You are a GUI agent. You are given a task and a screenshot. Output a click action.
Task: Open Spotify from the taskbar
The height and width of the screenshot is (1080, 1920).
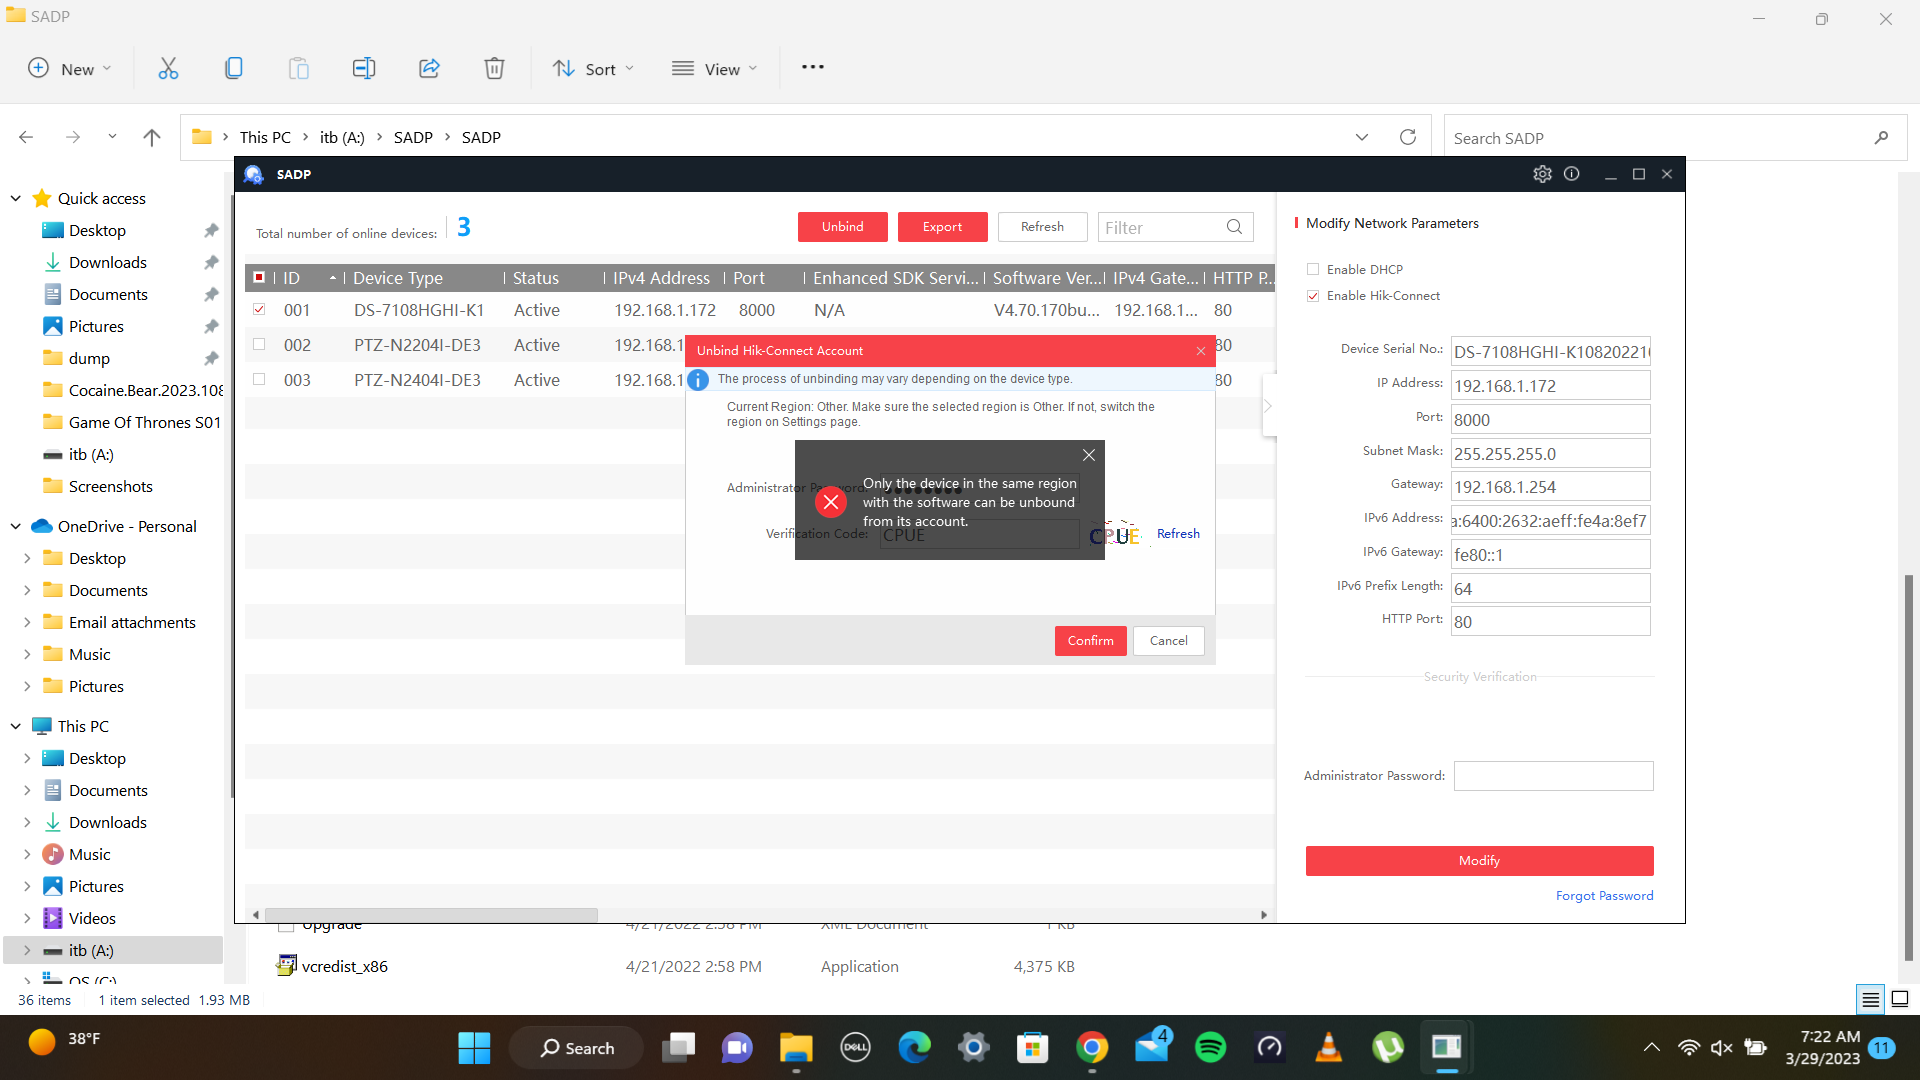(1210, 1048)
